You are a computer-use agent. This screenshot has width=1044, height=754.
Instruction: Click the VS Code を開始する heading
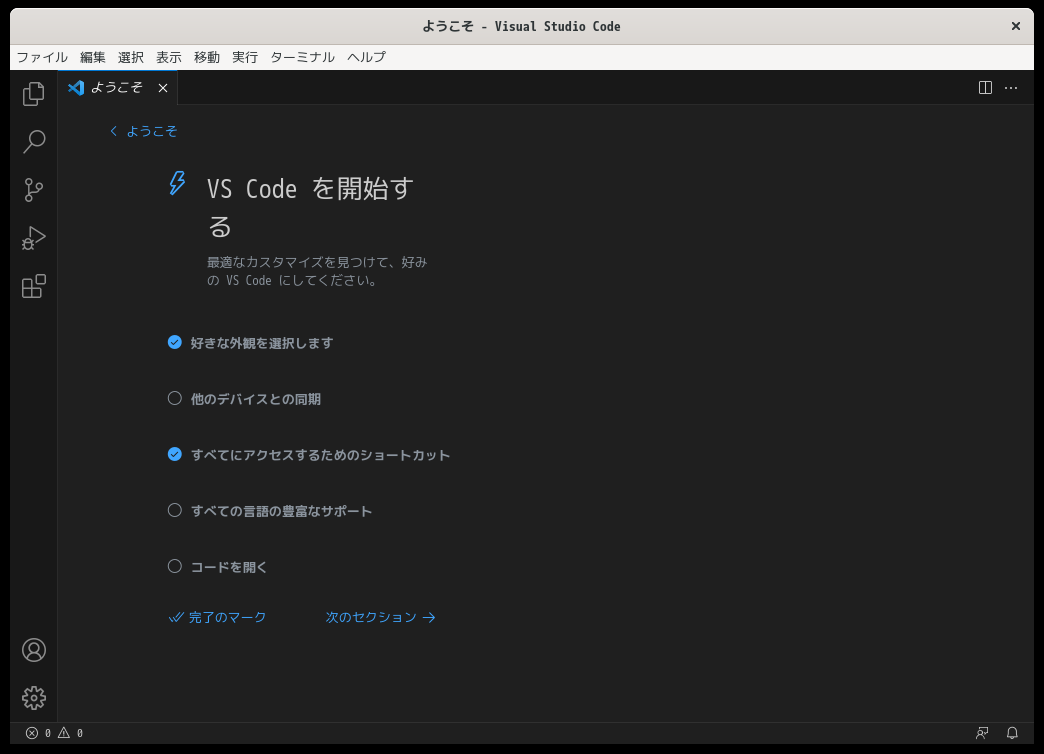311,207
